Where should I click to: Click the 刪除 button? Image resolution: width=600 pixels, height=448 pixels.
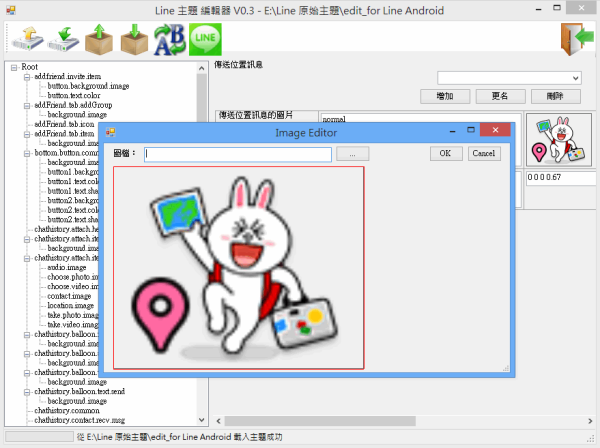(556, 96)
